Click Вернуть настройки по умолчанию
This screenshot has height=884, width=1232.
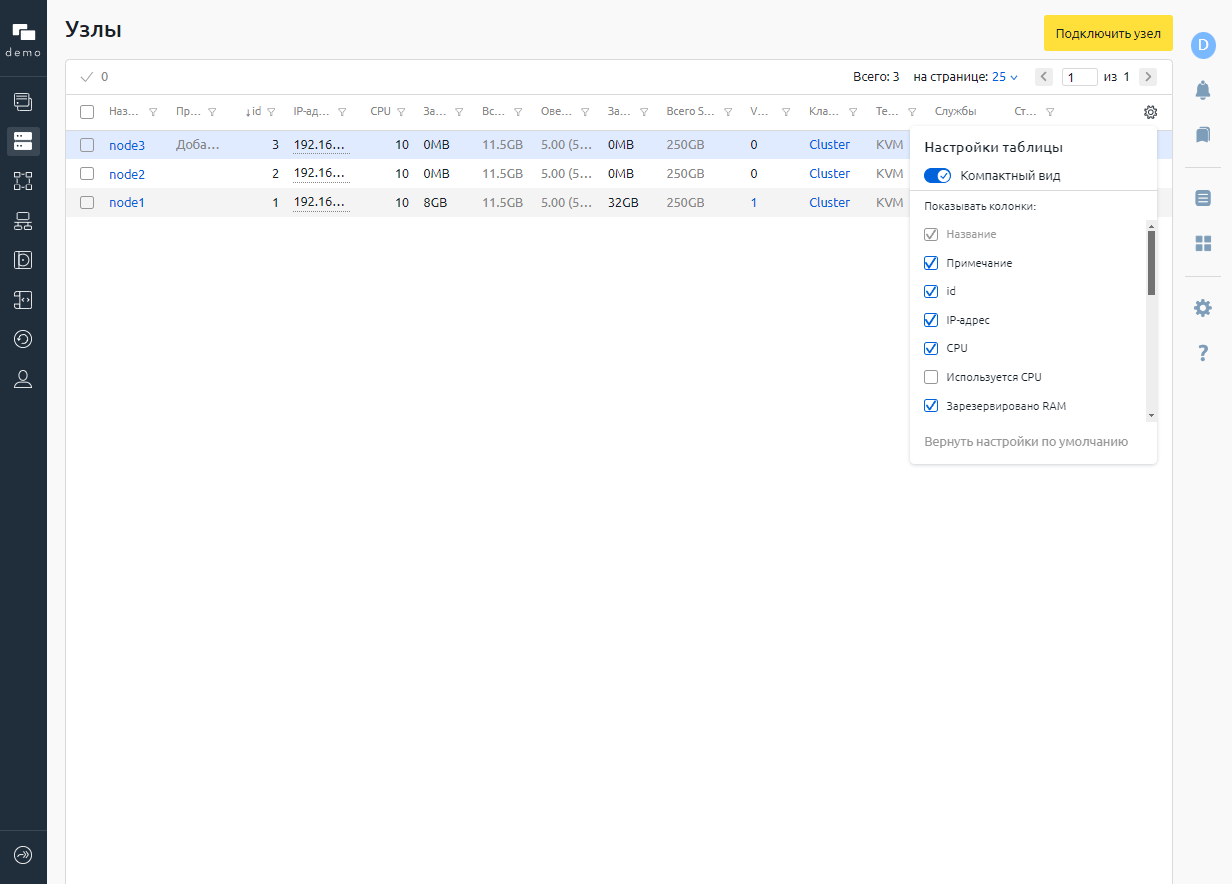point(1026,442)
